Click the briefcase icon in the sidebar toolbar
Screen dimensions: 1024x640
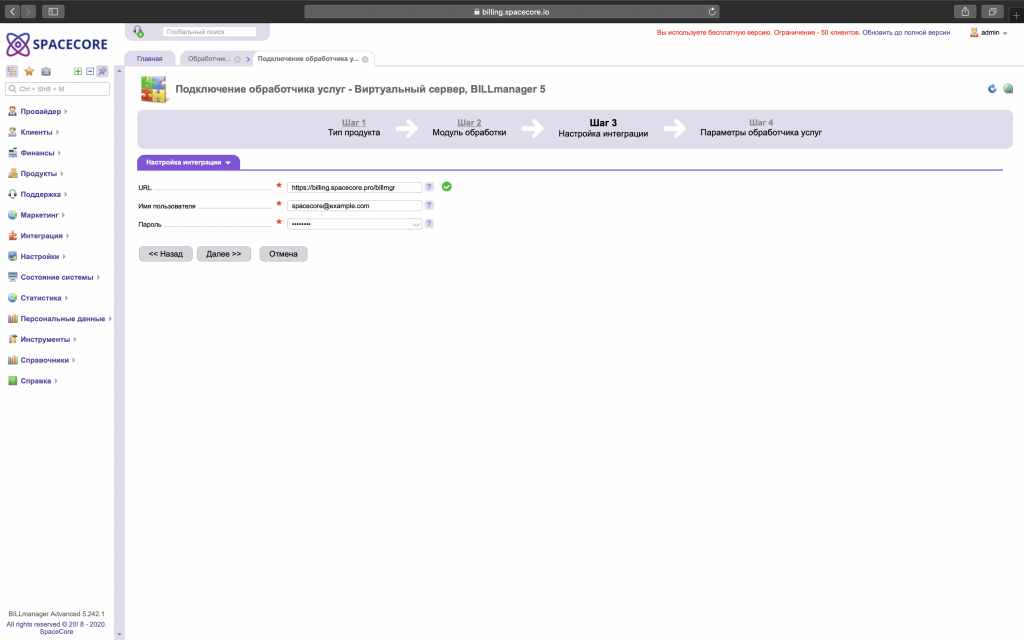coord(46,71)
